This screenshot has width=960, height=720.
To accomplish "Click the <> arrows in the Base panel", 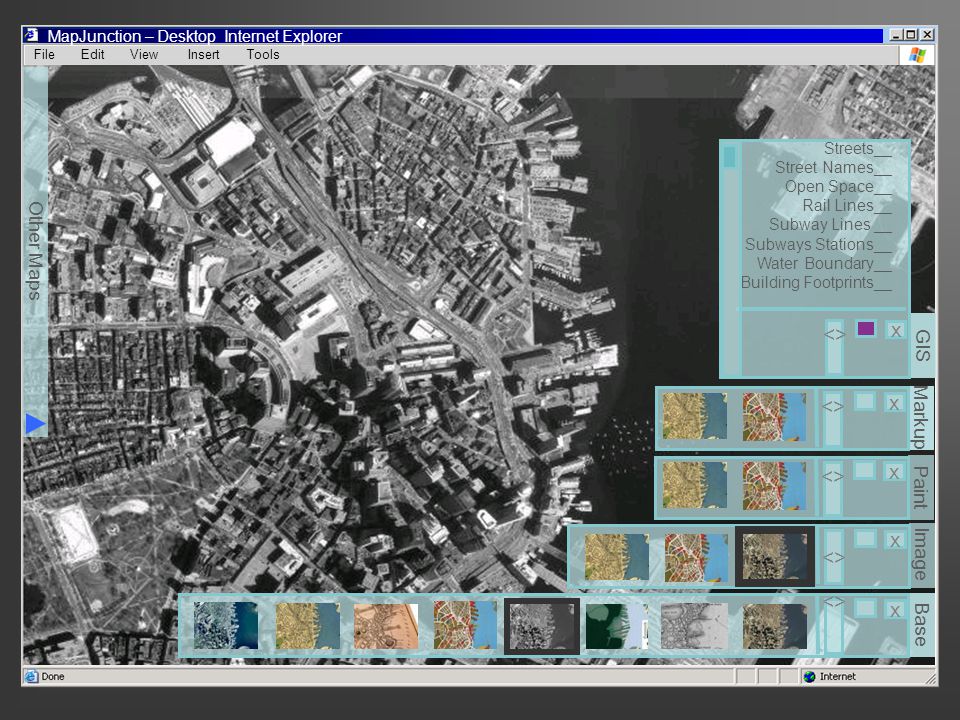I will 834,602.
